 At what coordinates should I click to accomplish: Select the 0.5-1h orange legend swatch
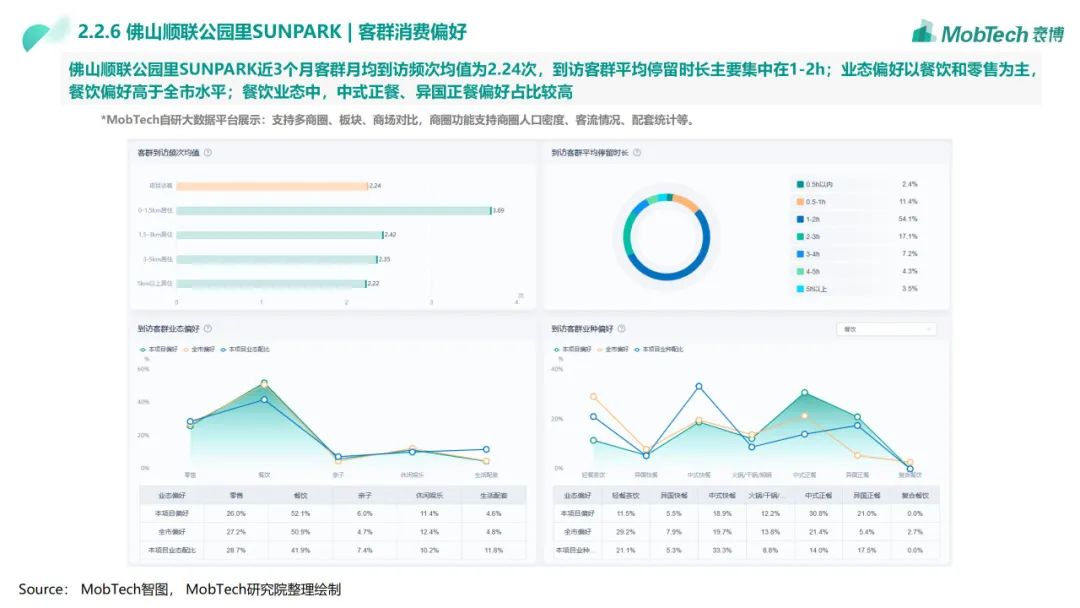[800, 202]
